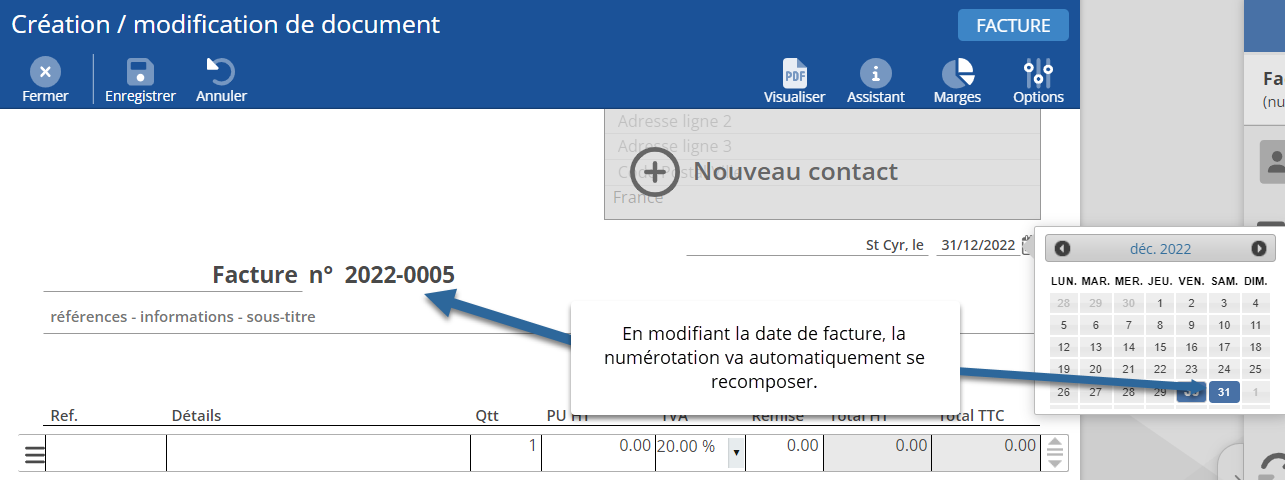Open the déc. 2022 month selector header
Viewport: 1285px width, 480px height.
(x=1160, y=249)
